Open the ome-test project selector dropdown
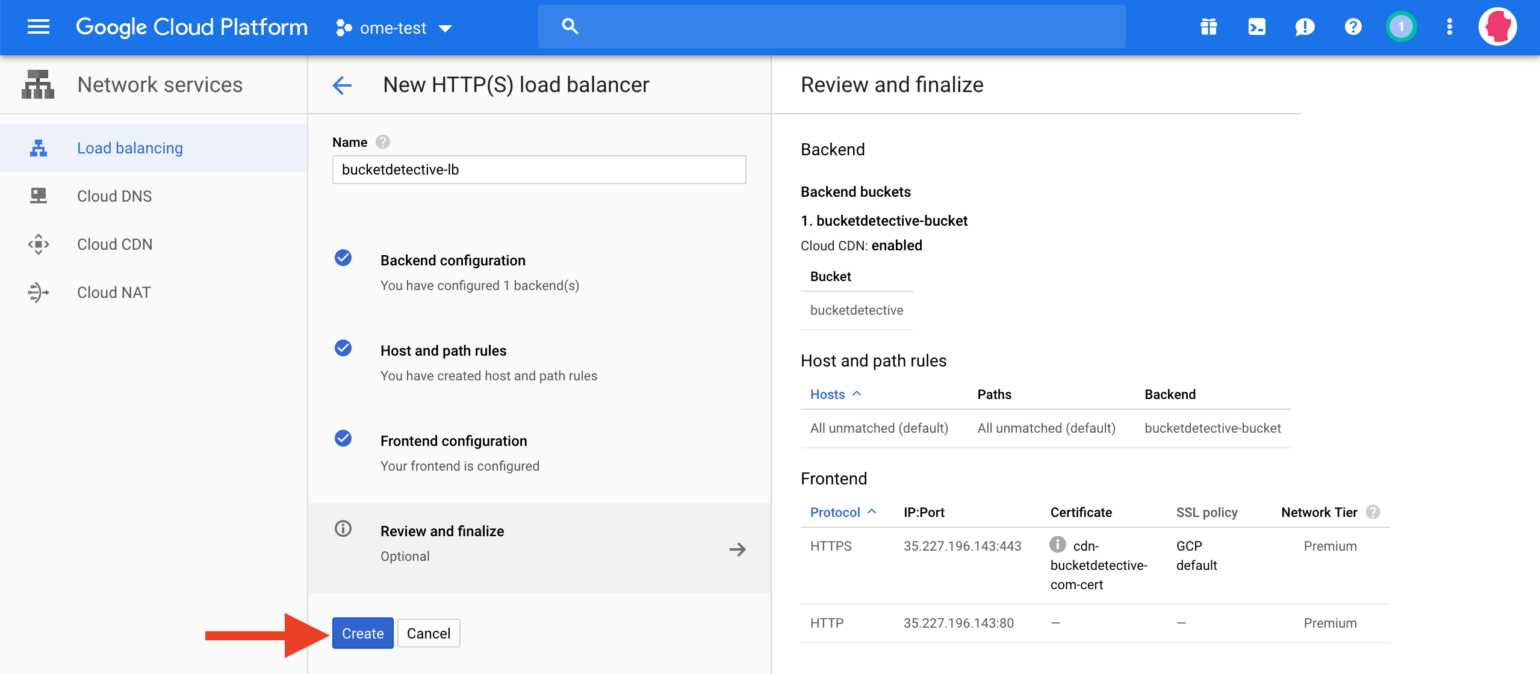This screenshot has width=1540, height=674. point(394,28)
